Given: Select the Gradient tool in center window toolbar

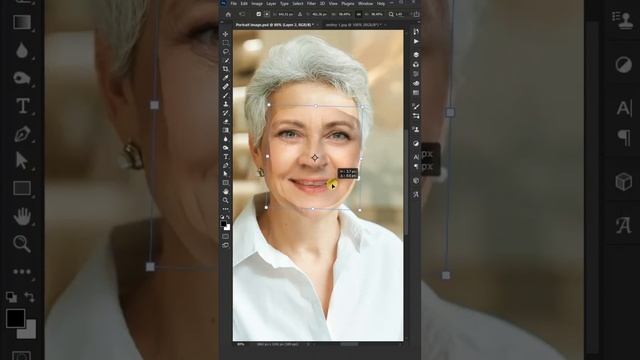Looking at the screenshot, I should pyautogui.click(x=225, y=130).
